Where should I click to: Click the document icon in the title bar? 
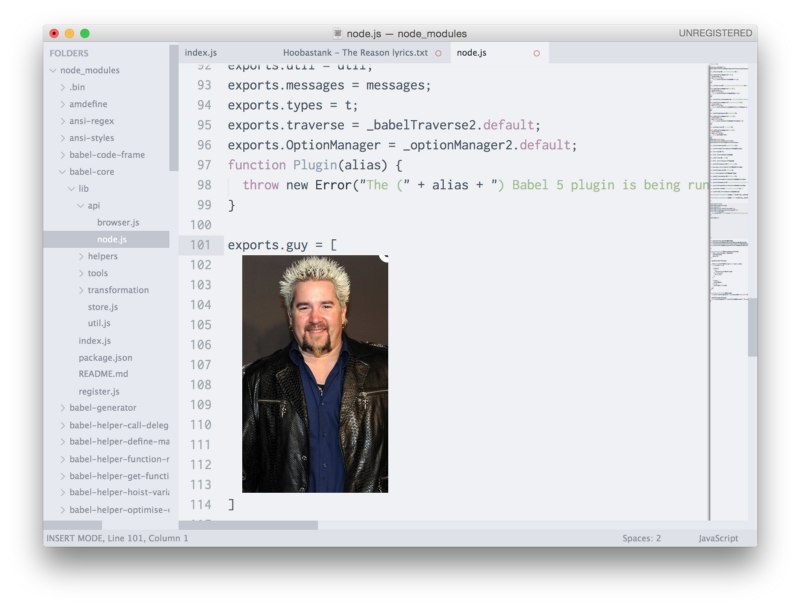pos(337,33)
